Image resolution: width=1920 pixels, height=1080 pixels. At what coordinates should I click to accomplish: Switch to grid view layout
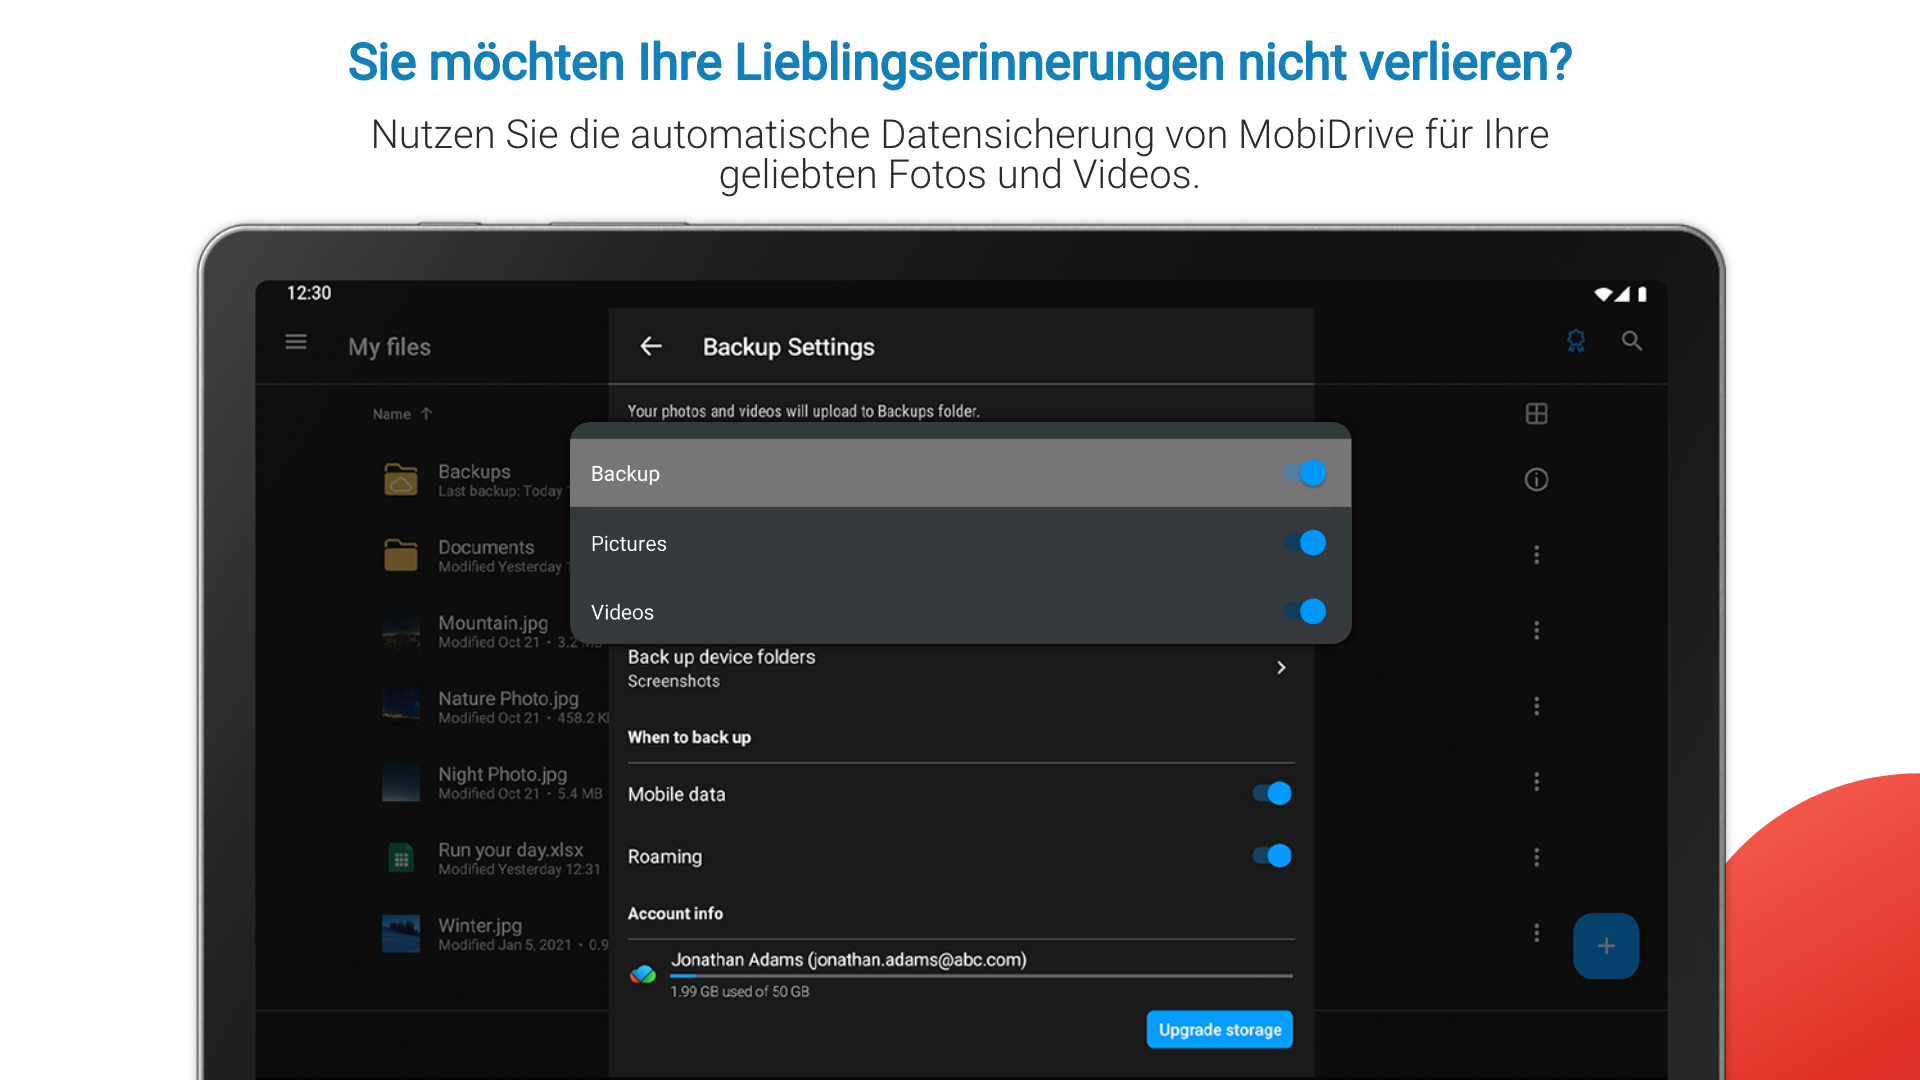[x=1537, y=414]
